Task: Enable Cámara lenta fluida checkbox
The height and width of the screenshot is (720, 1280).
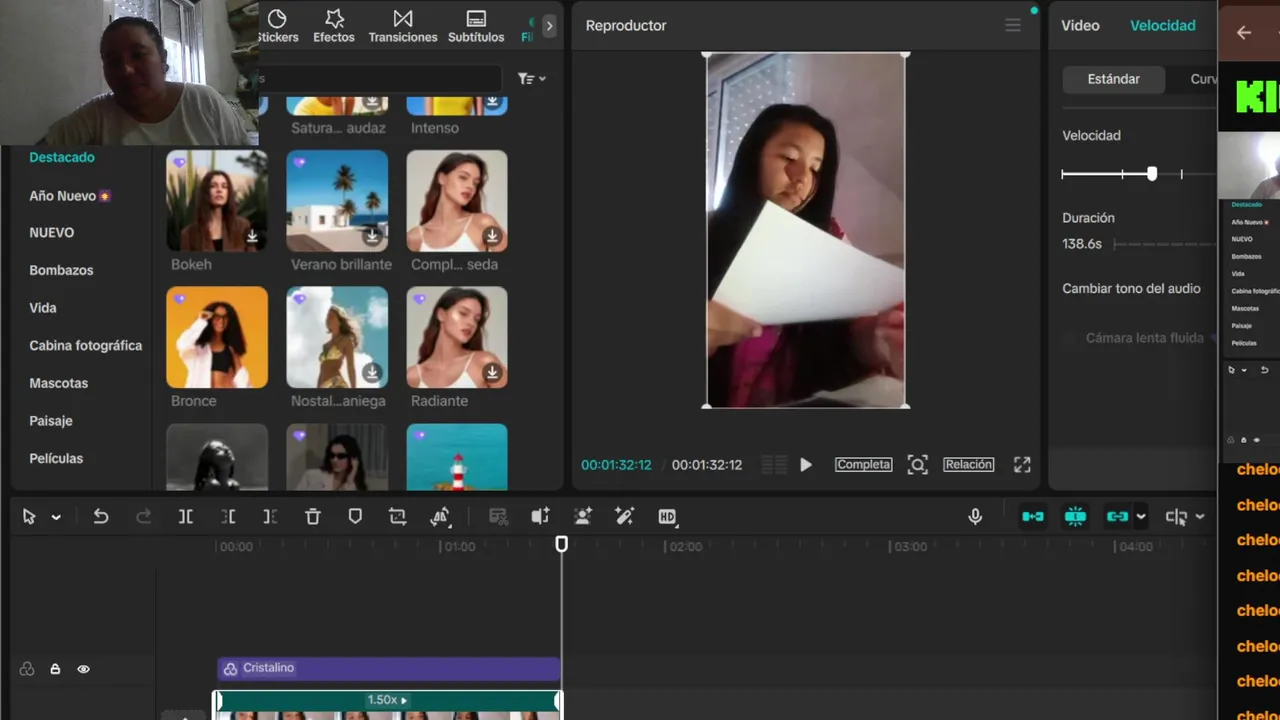Action: tap(1070, 338)
